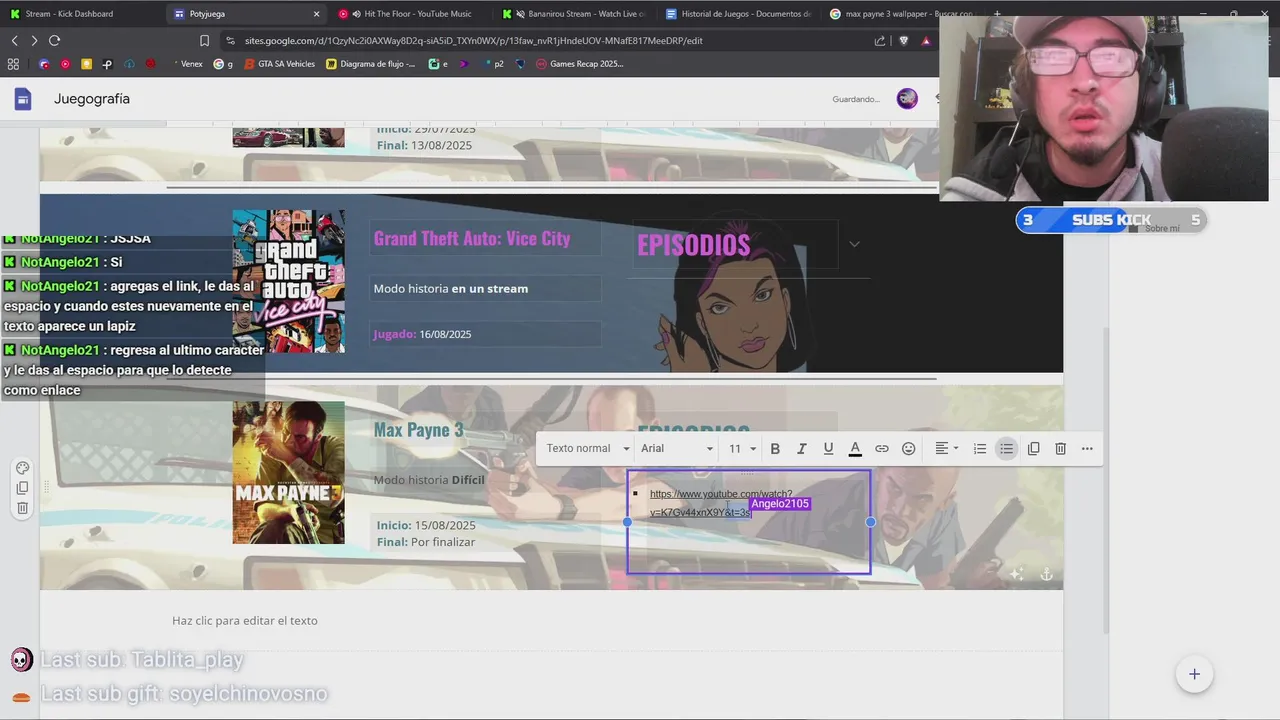Click the insert link icon

coord(882,449)
